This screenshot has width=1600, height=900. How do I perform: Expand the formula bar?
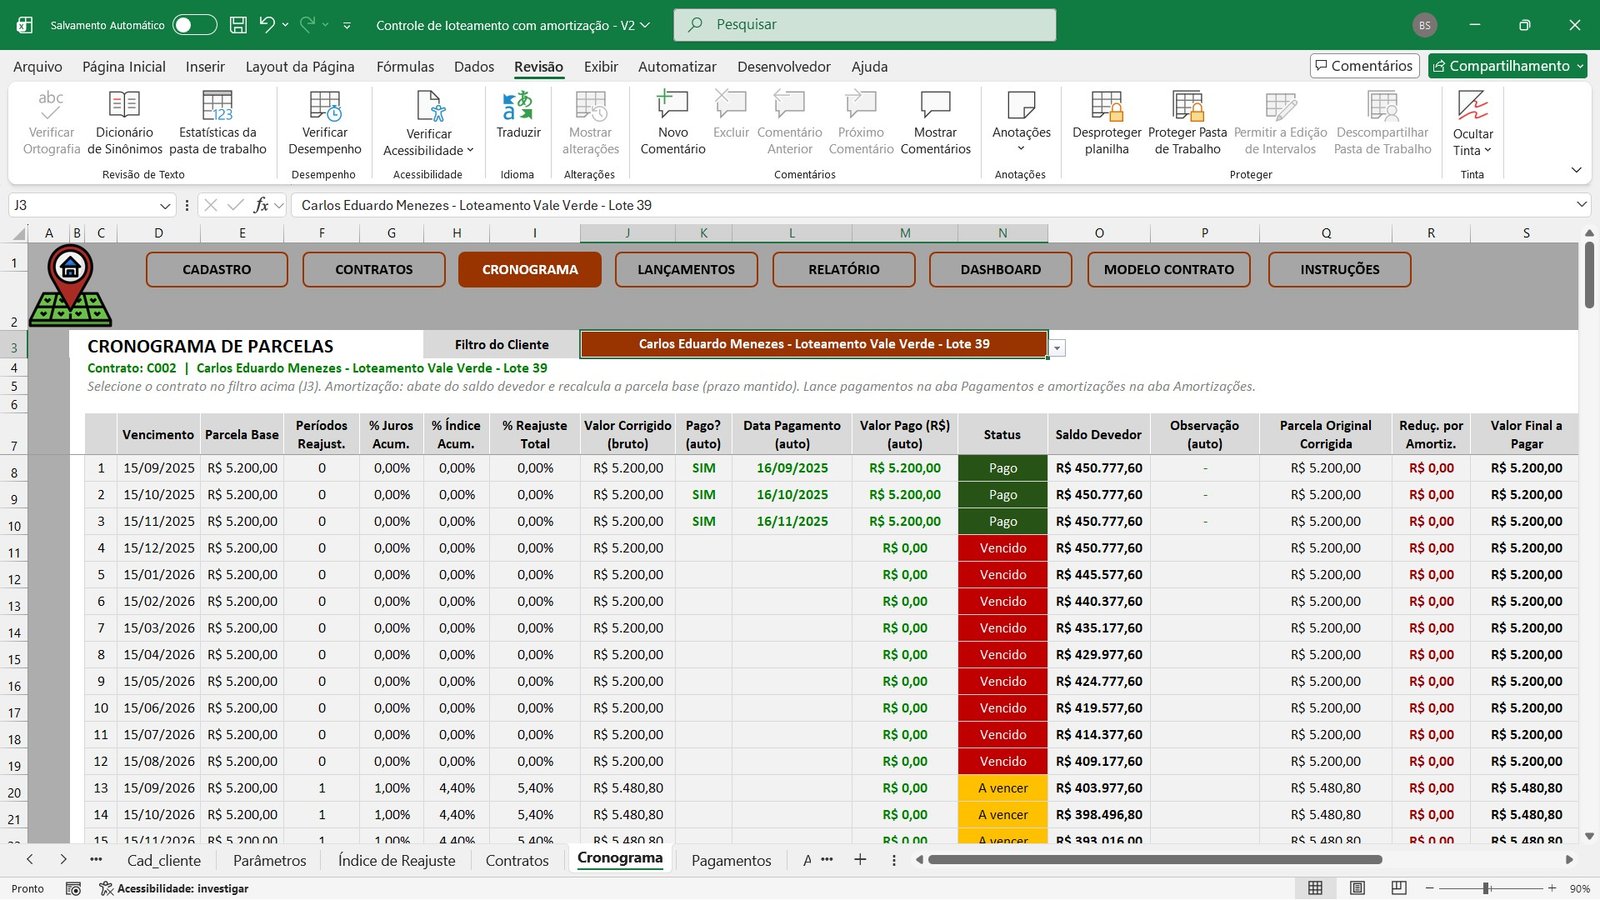pyautogui.click(x=1582, y=205)
